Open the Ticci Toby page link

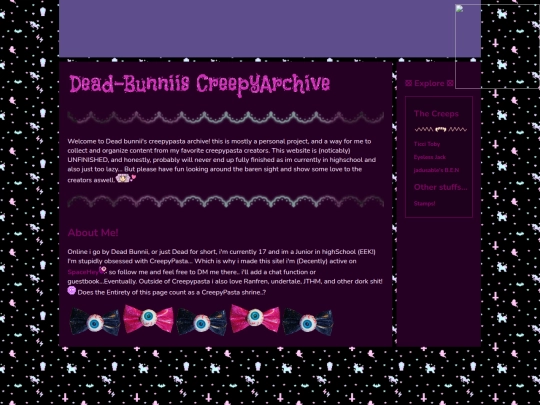click(427, 144)
